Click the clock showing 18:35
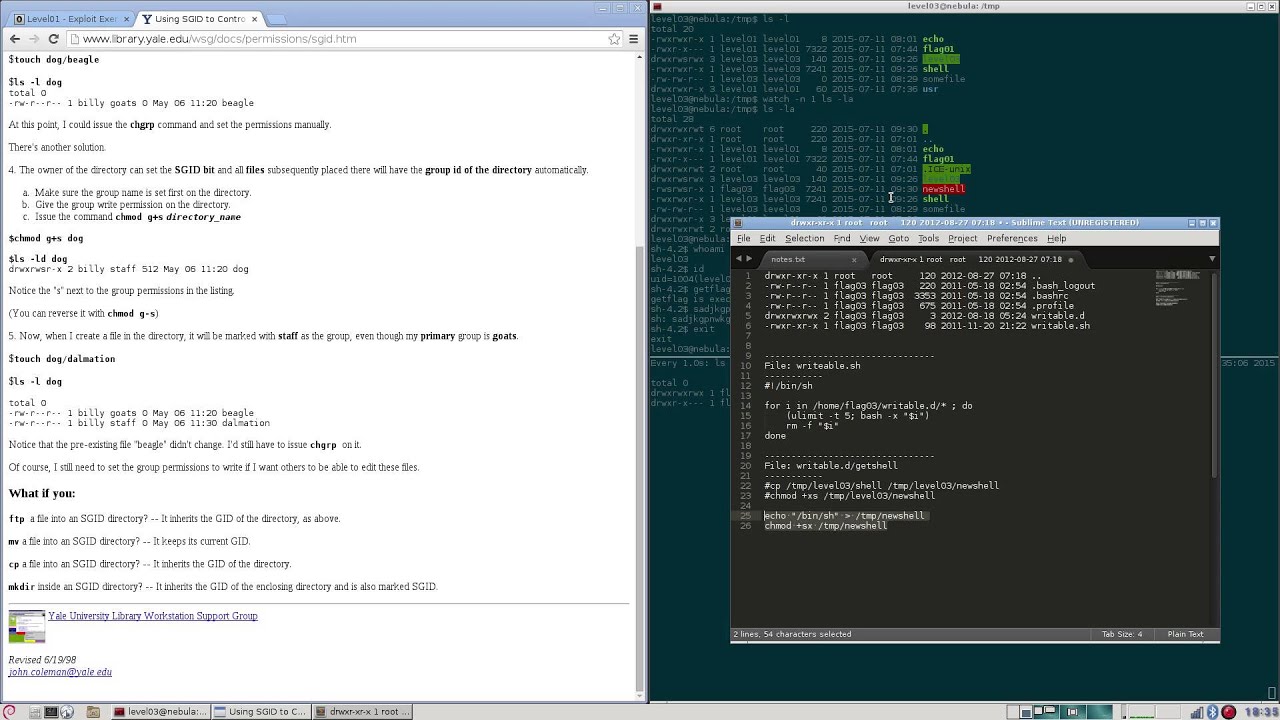1280x720 pixels. (1260, 712)
